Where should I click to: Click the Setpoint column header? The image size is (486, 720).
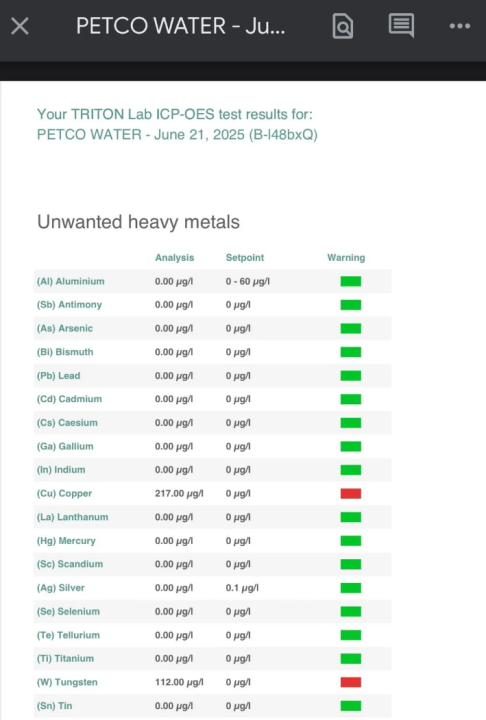[245, 258]
